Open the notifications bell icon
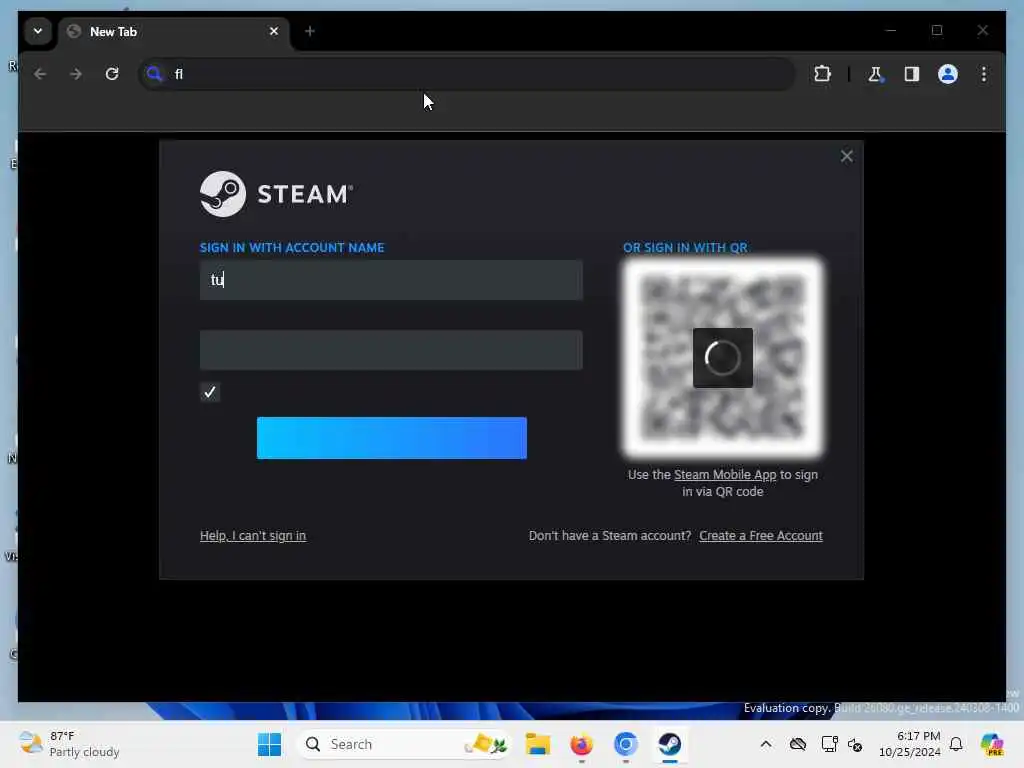Viewport: 1024px width, 768px height. point(956,744)
